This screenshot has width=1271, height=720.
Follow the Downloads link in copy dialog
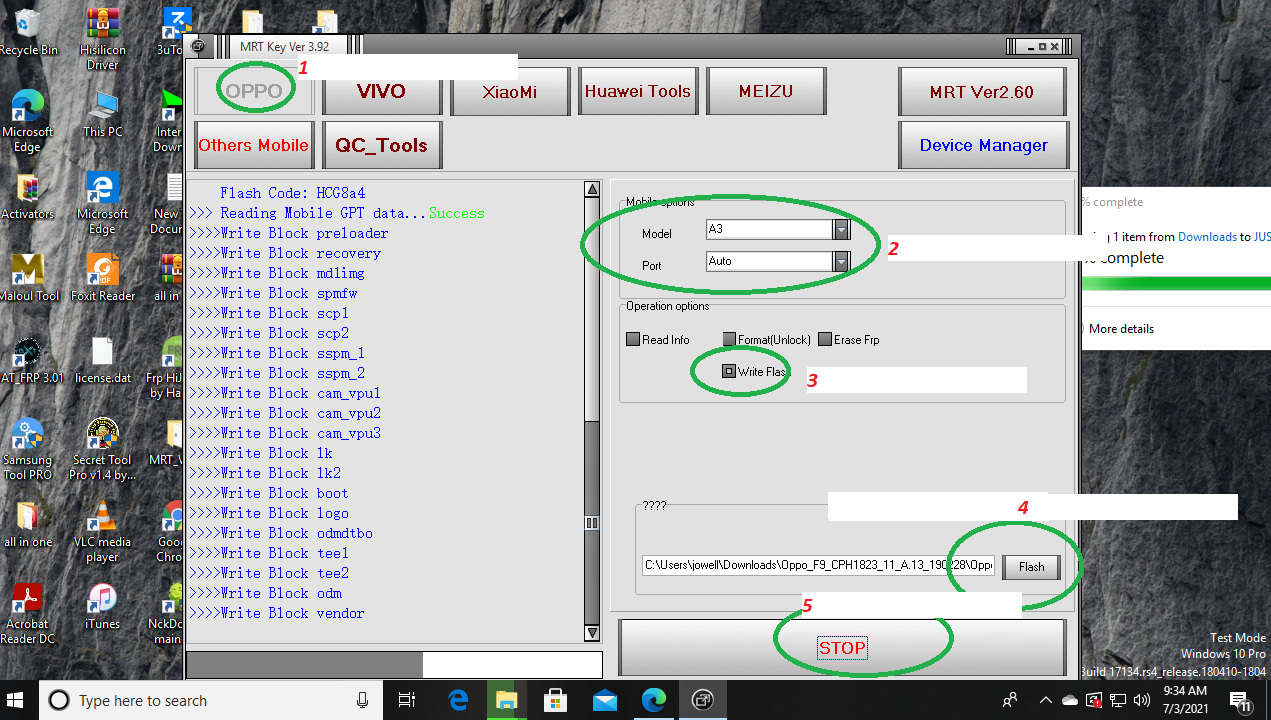coord(1207,237)
